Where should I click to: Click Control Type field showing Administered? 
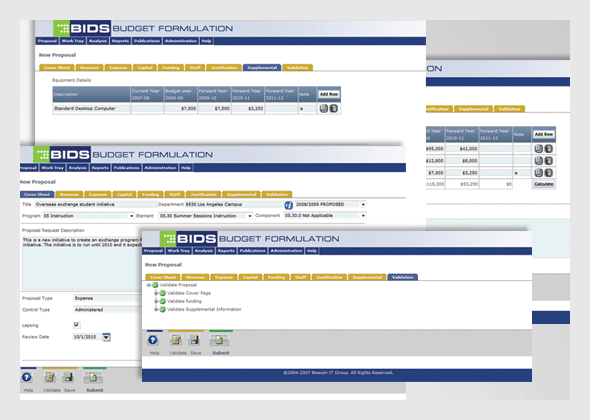click(108, 310)
